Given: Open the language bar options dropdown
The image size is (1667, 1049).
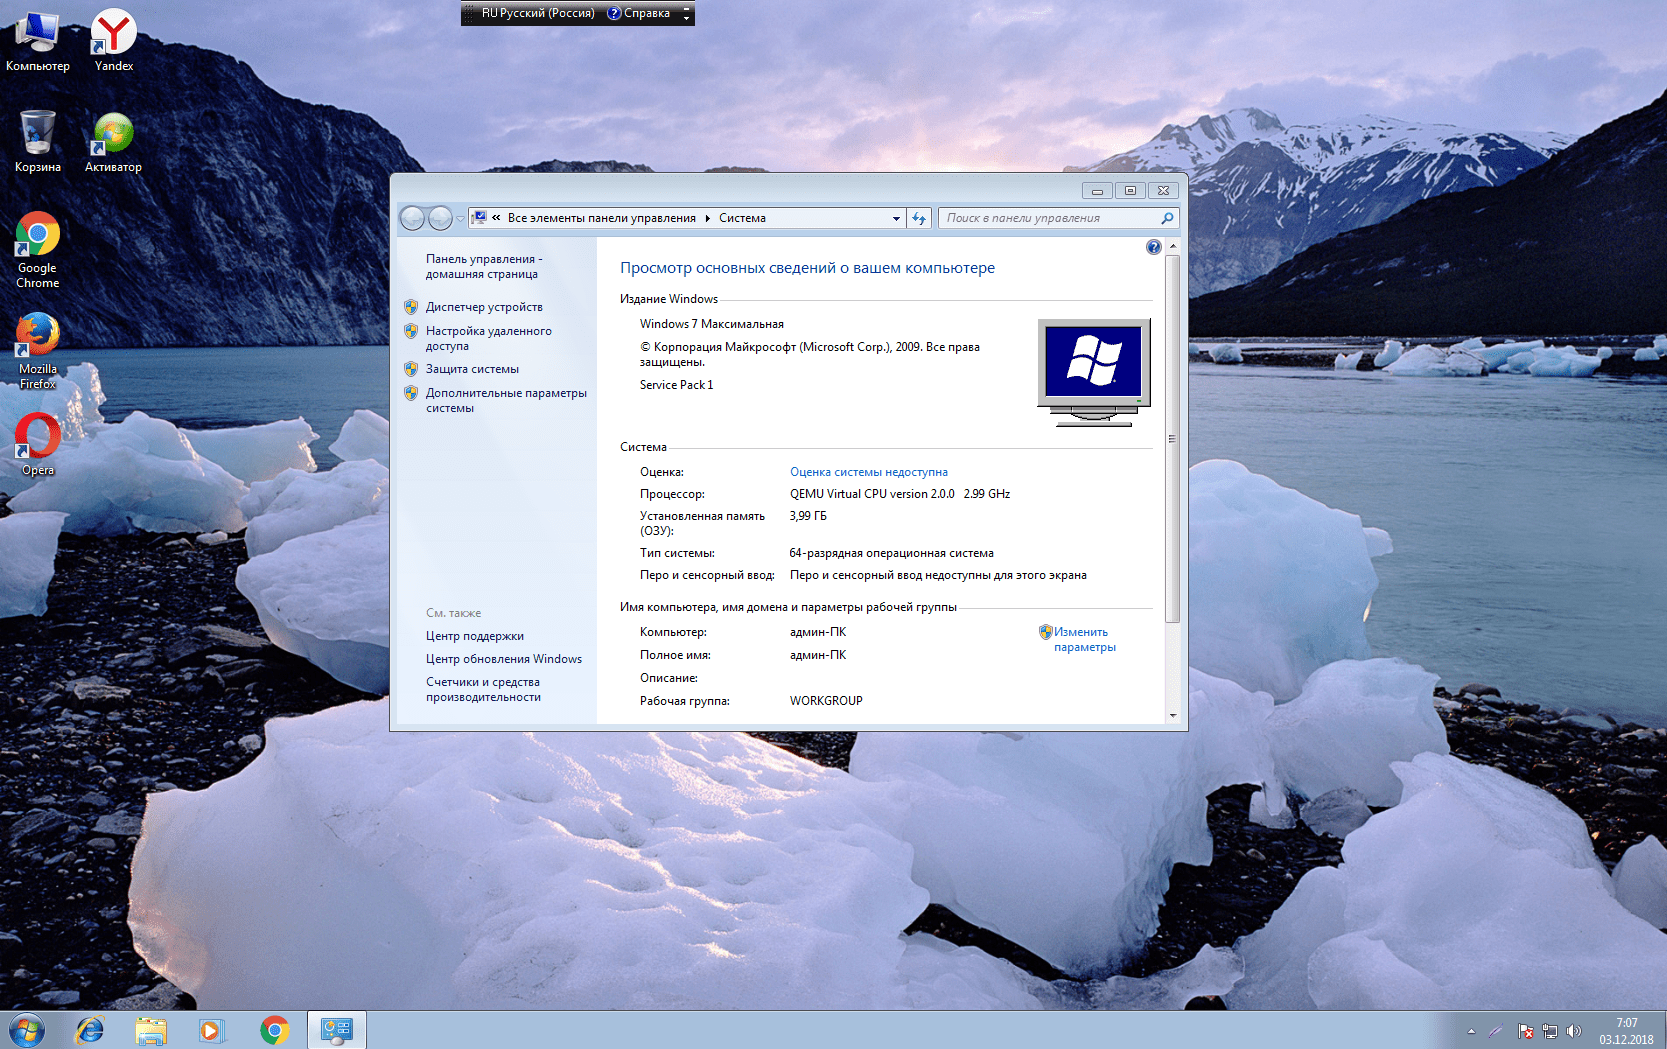Looking at the screenshot, I should [686, 15].
